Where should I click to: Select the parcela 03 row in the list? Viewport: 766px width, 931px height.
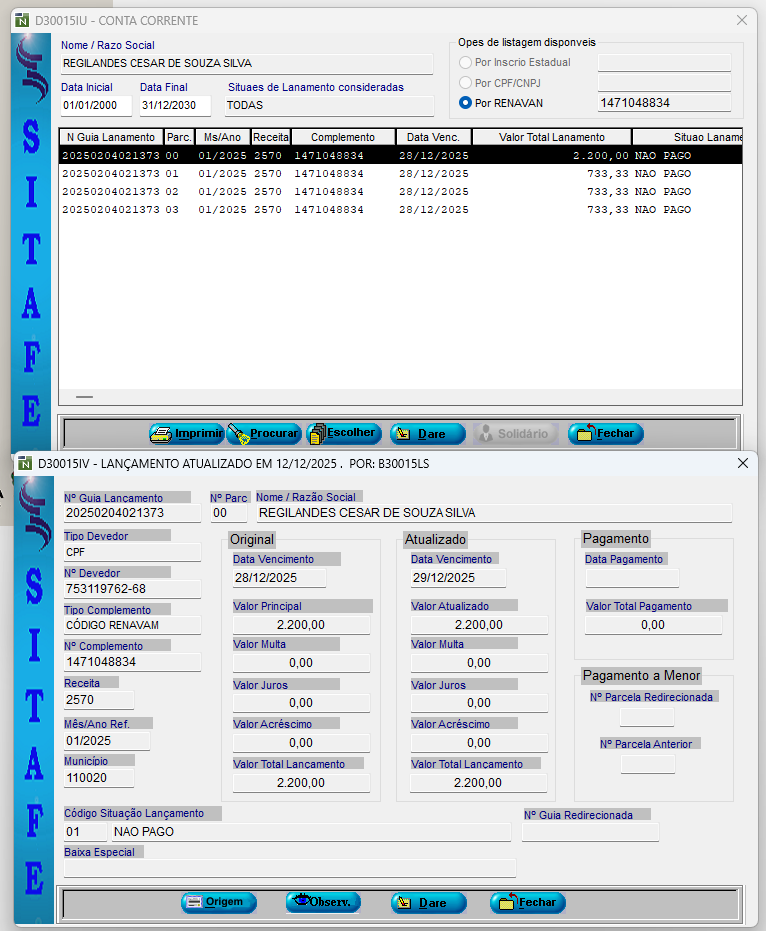tap(400, 210)
